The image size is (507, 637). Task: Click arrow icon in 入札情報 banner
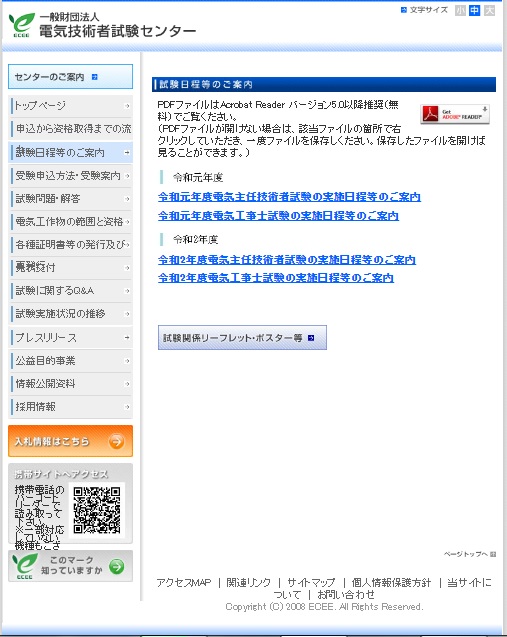coord(116,441)
